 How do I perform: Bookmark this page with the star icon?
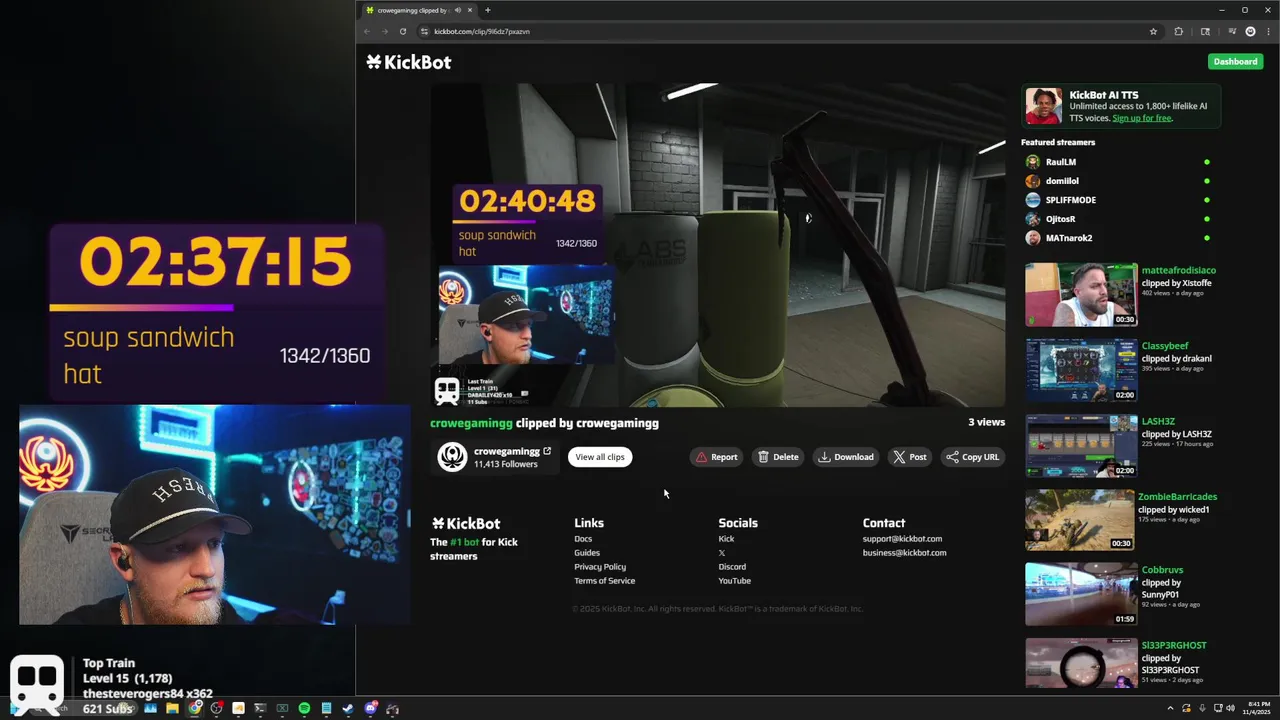[1153, 31]
